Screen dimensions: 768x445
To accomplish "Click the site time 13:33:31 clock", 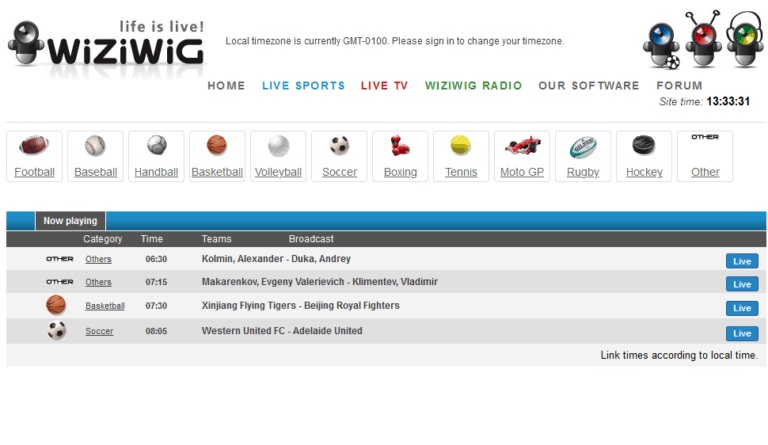I will tap(728, 101).
